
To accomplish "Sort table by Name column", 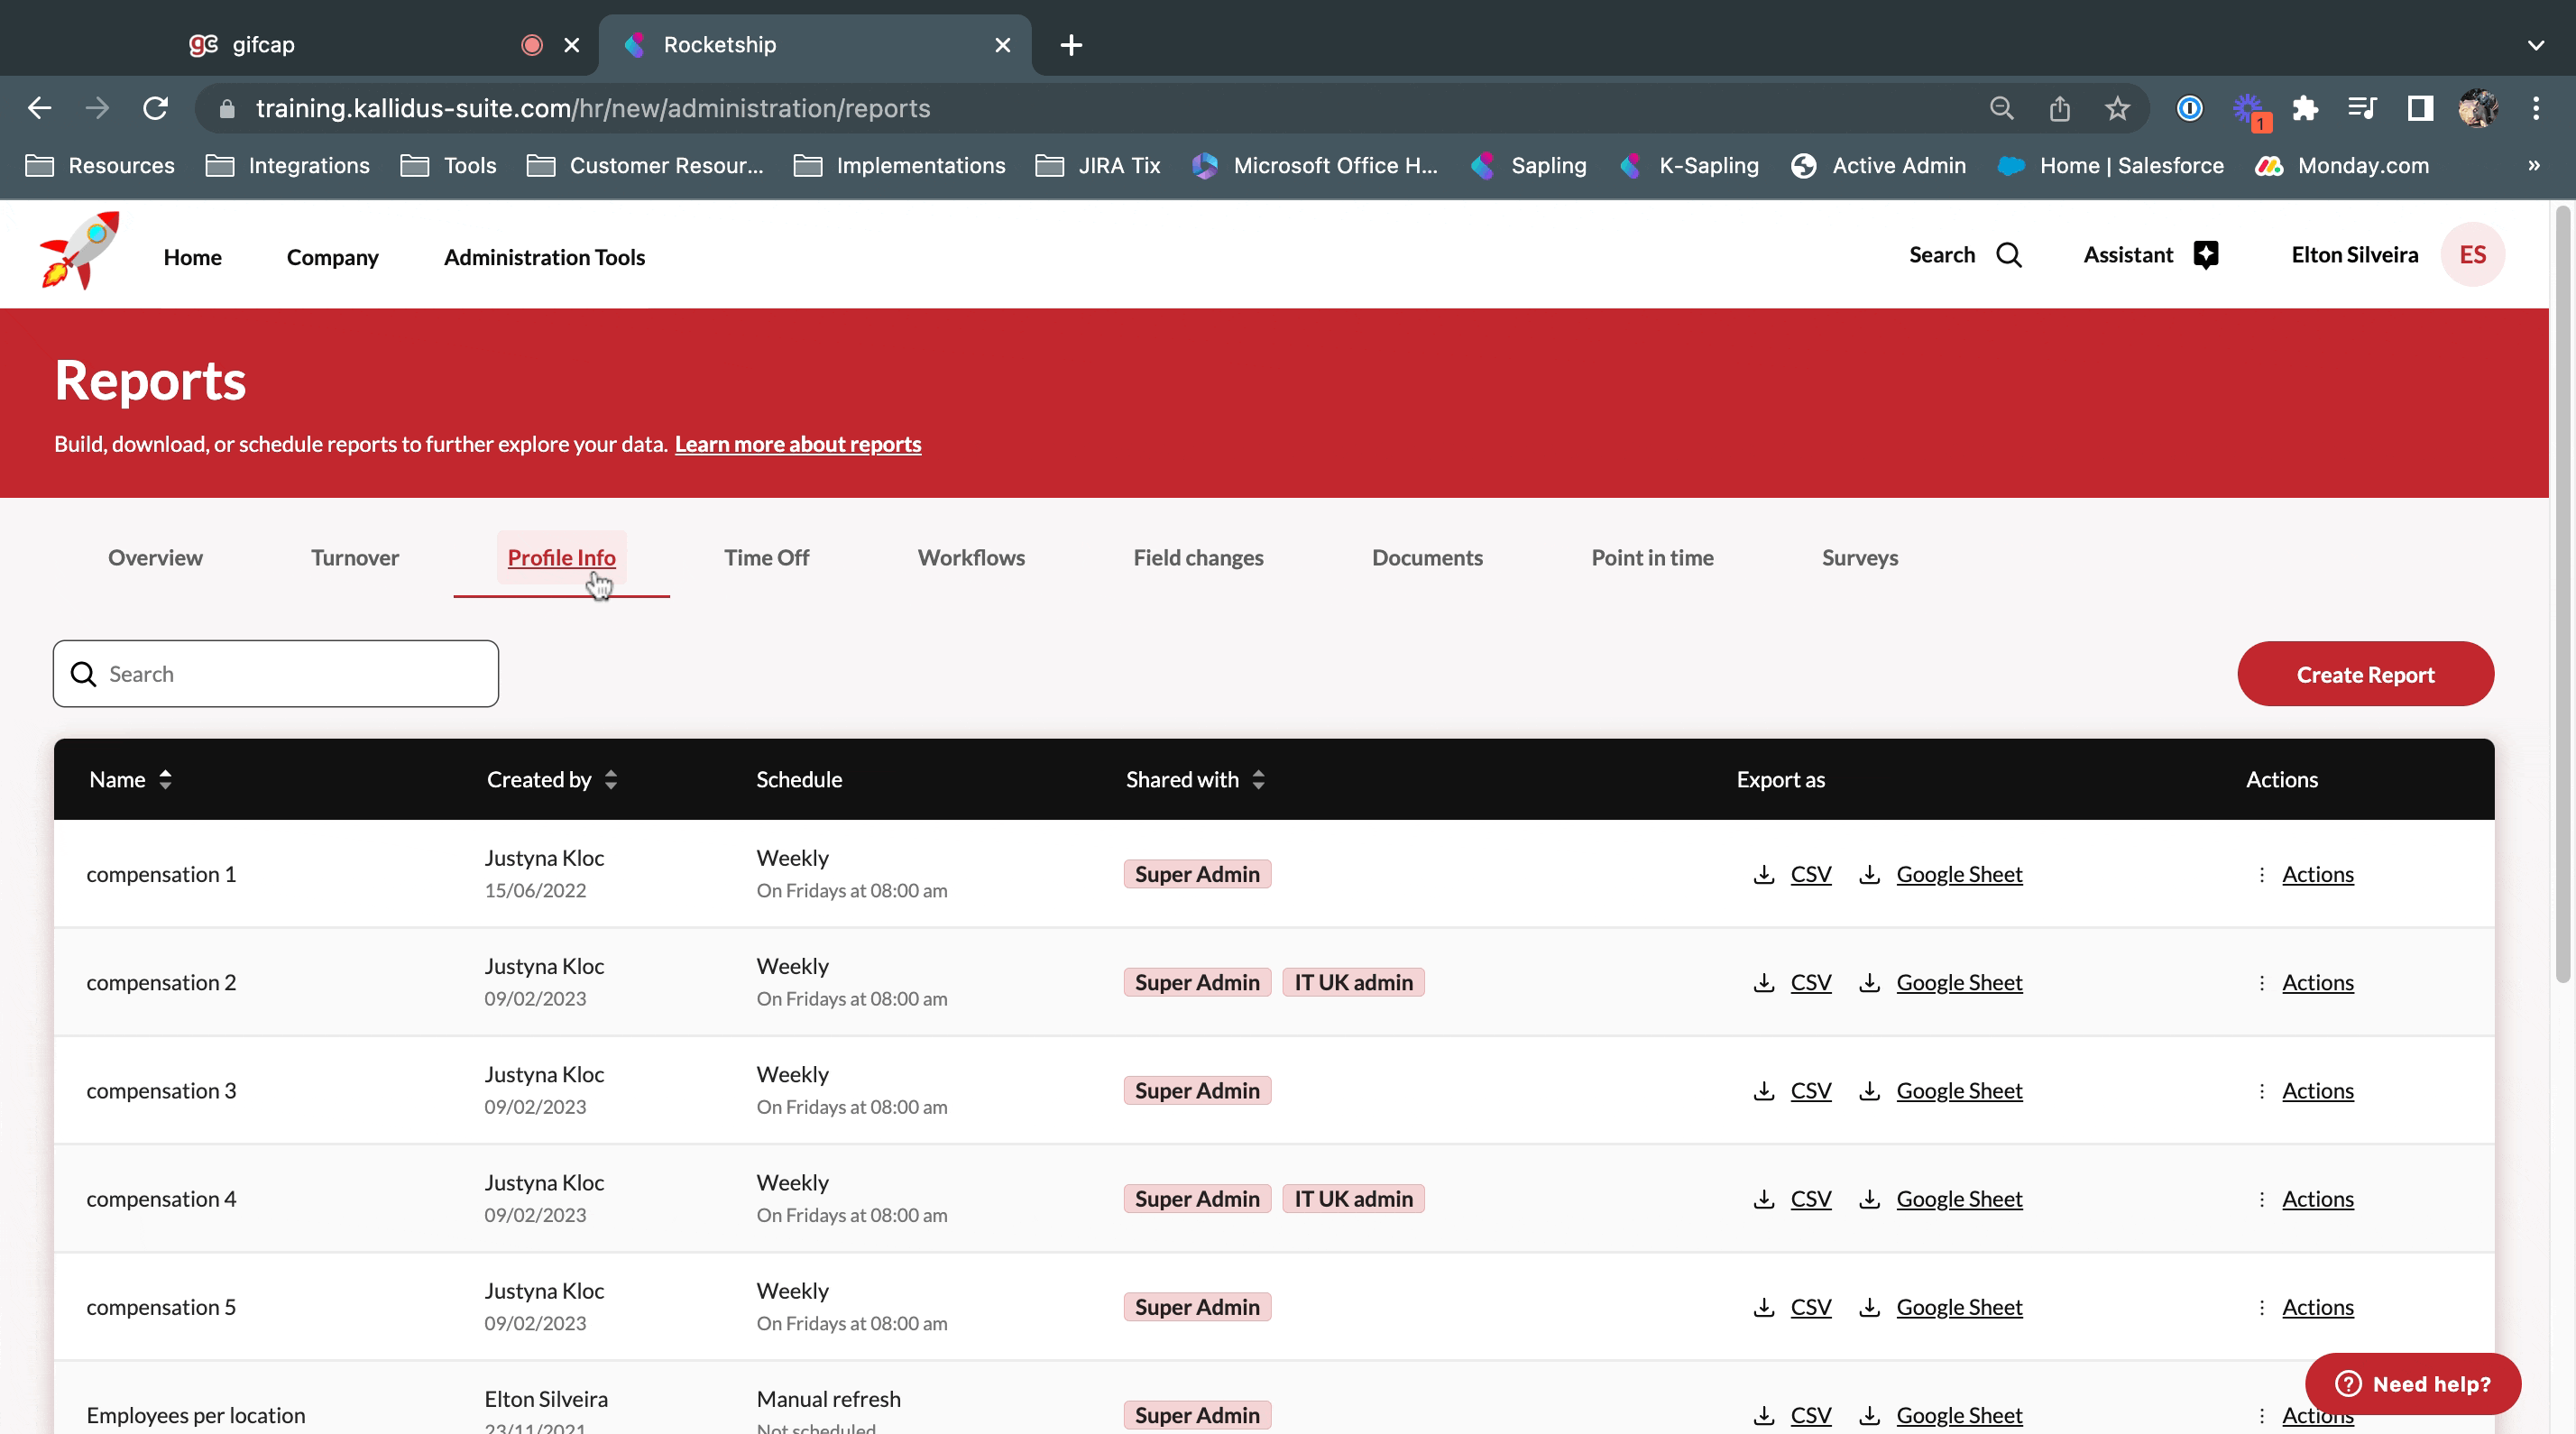I will coord(165,779).
